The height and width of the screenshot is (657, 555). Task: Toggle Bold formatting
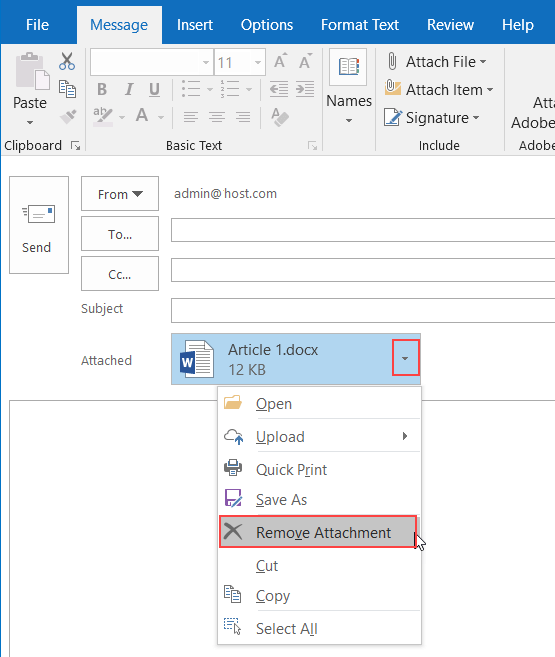point(102,89)
